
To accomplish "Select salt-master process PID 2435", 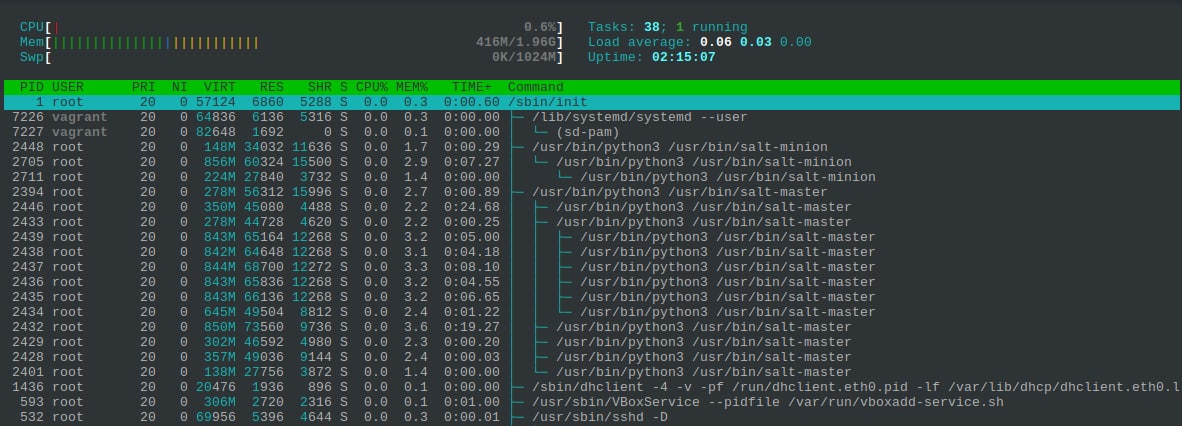I will click(591, 297).
